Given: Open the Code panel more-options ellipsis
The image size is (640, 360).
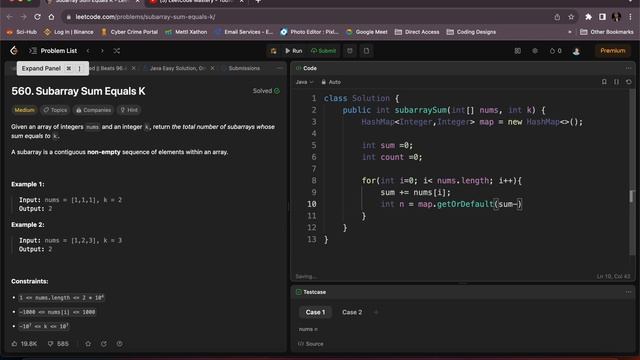Looking at the screenshot, I should [629, 68].
